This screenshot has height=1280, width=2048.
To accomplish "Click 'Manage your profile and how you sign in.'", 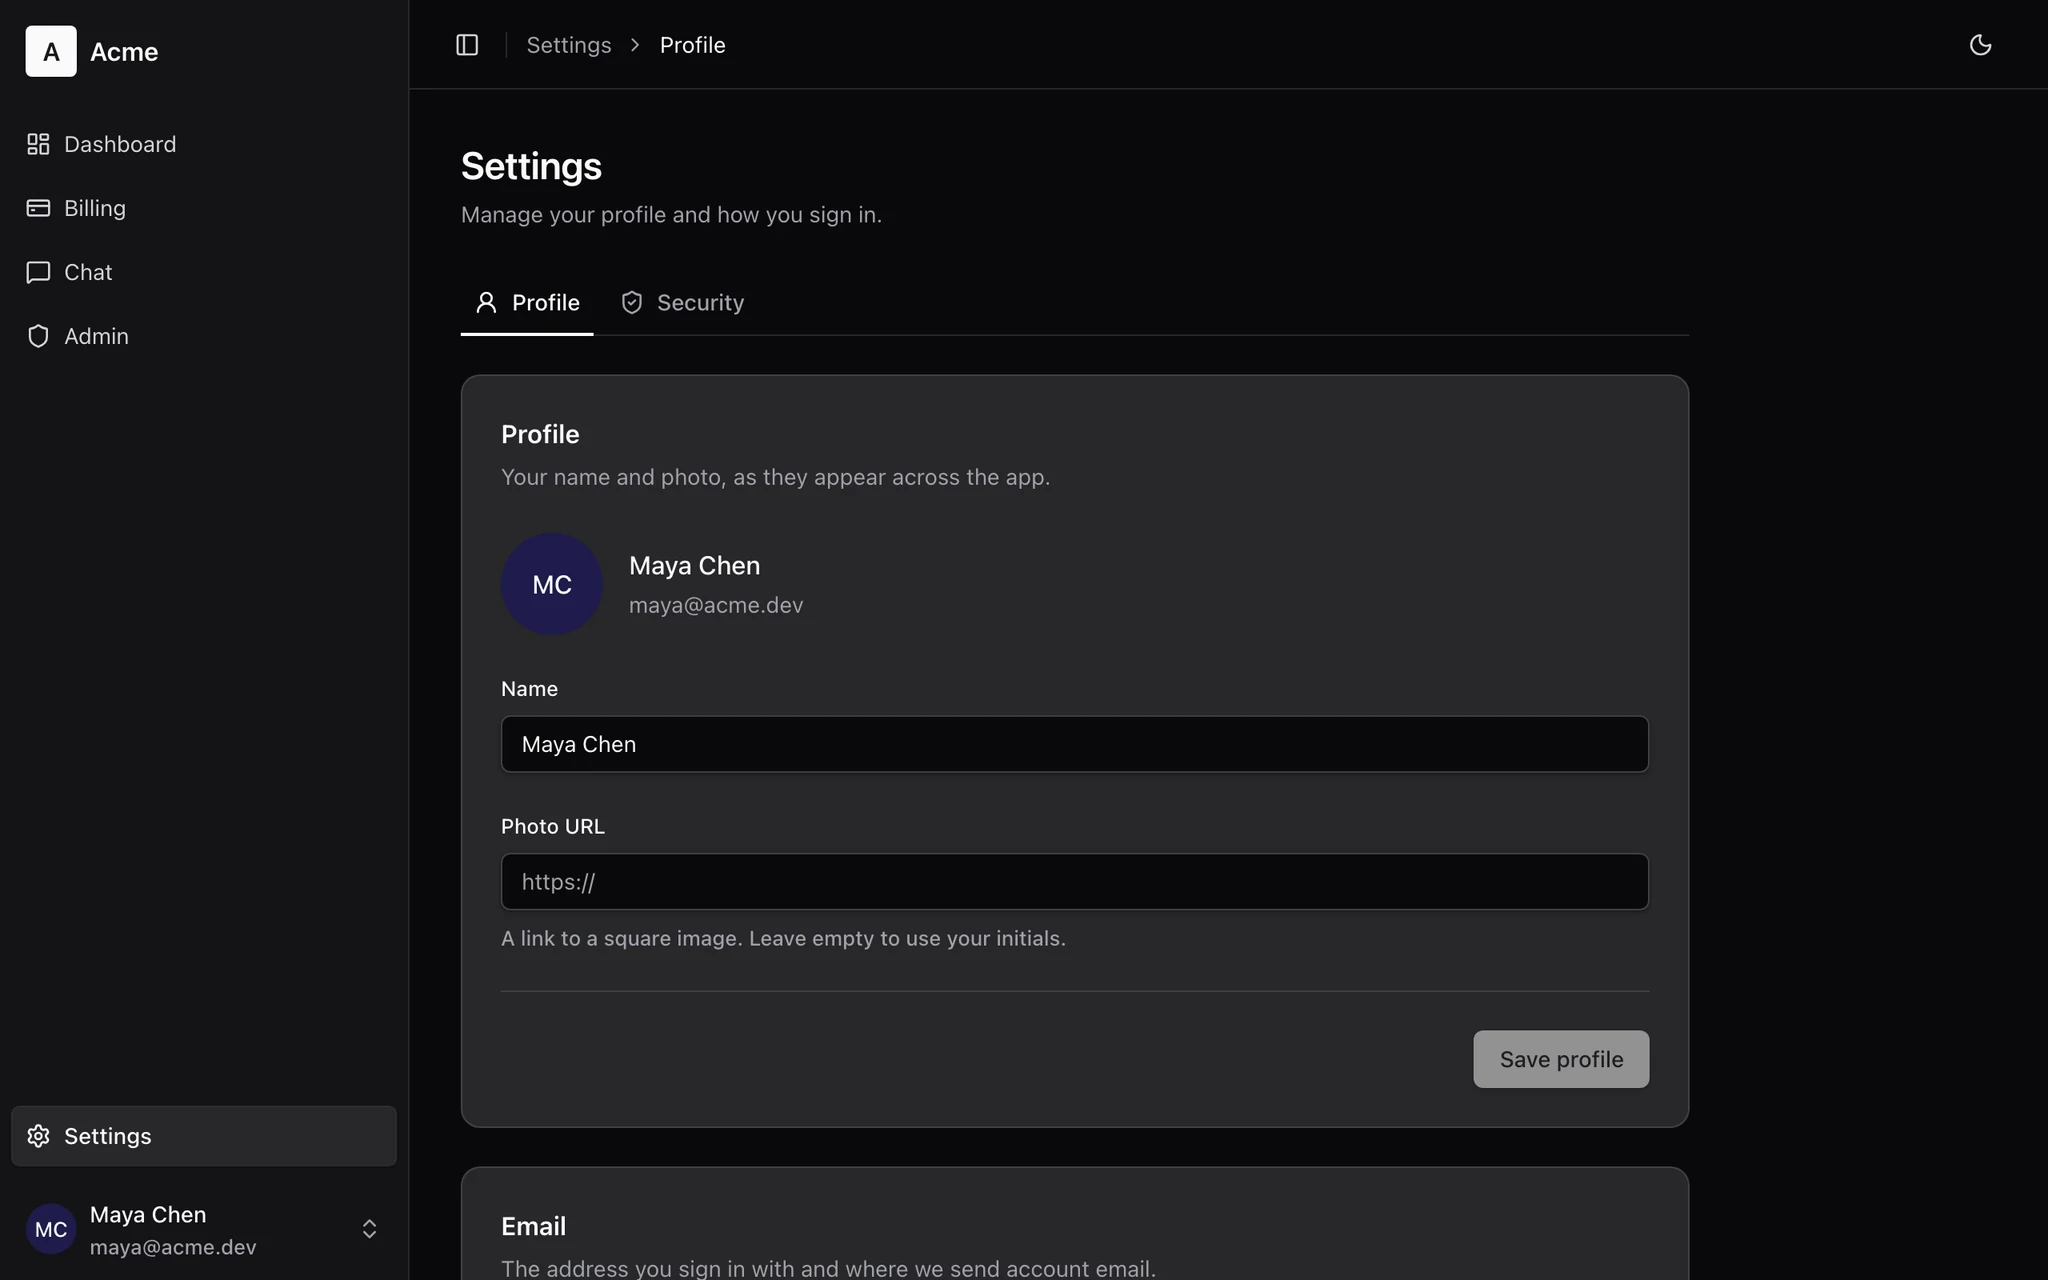I will 671,215.
